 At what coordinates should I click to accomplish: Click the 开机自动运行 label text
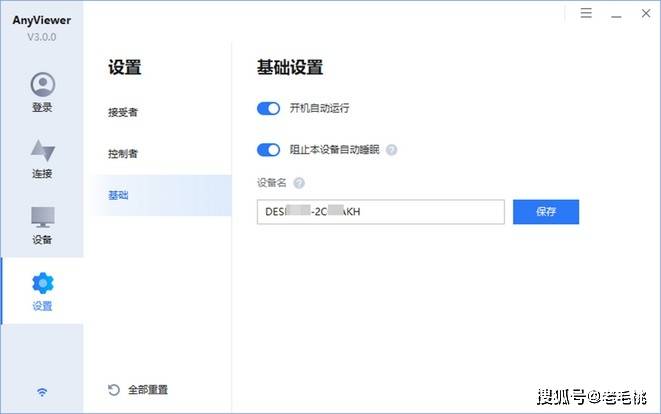point(319,108)
